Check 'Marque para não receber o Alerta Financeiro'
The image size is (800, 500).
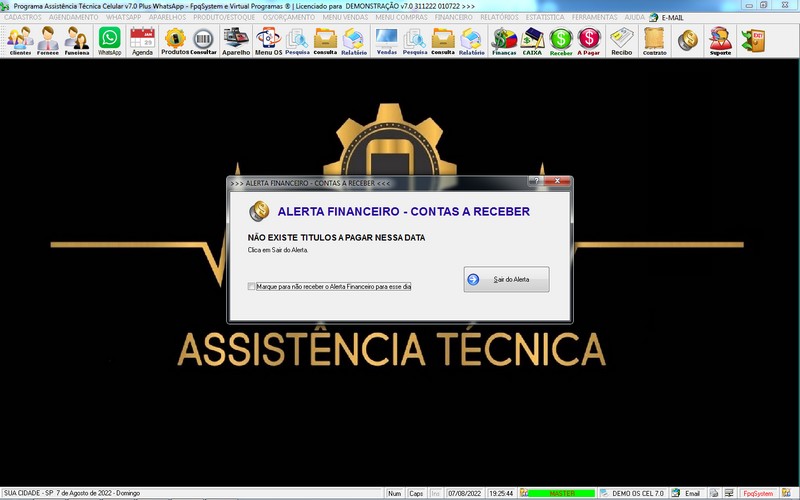point(252,287)
